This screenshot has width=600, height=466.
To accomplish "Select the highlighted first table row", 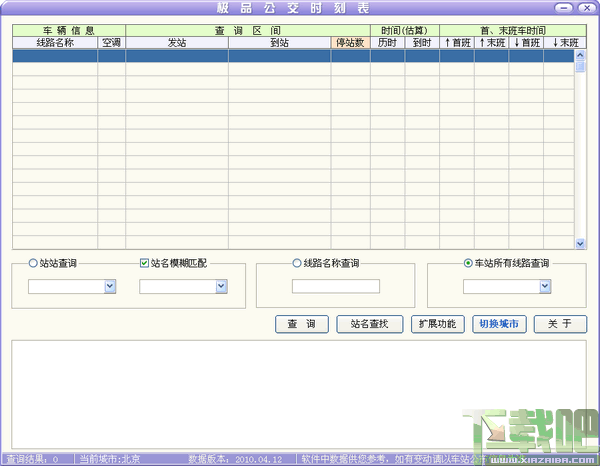I will [293, 56].
